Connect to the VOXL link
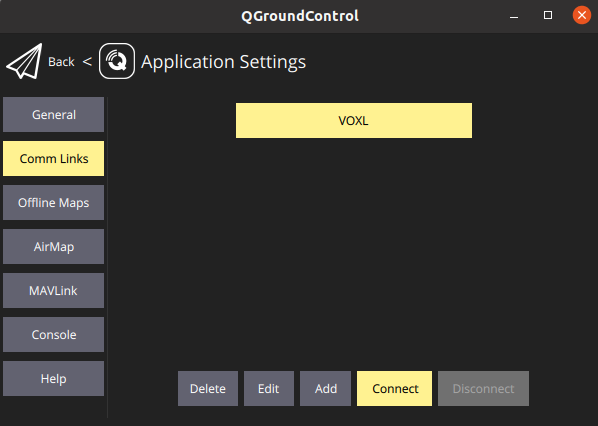 coord(394,389)
